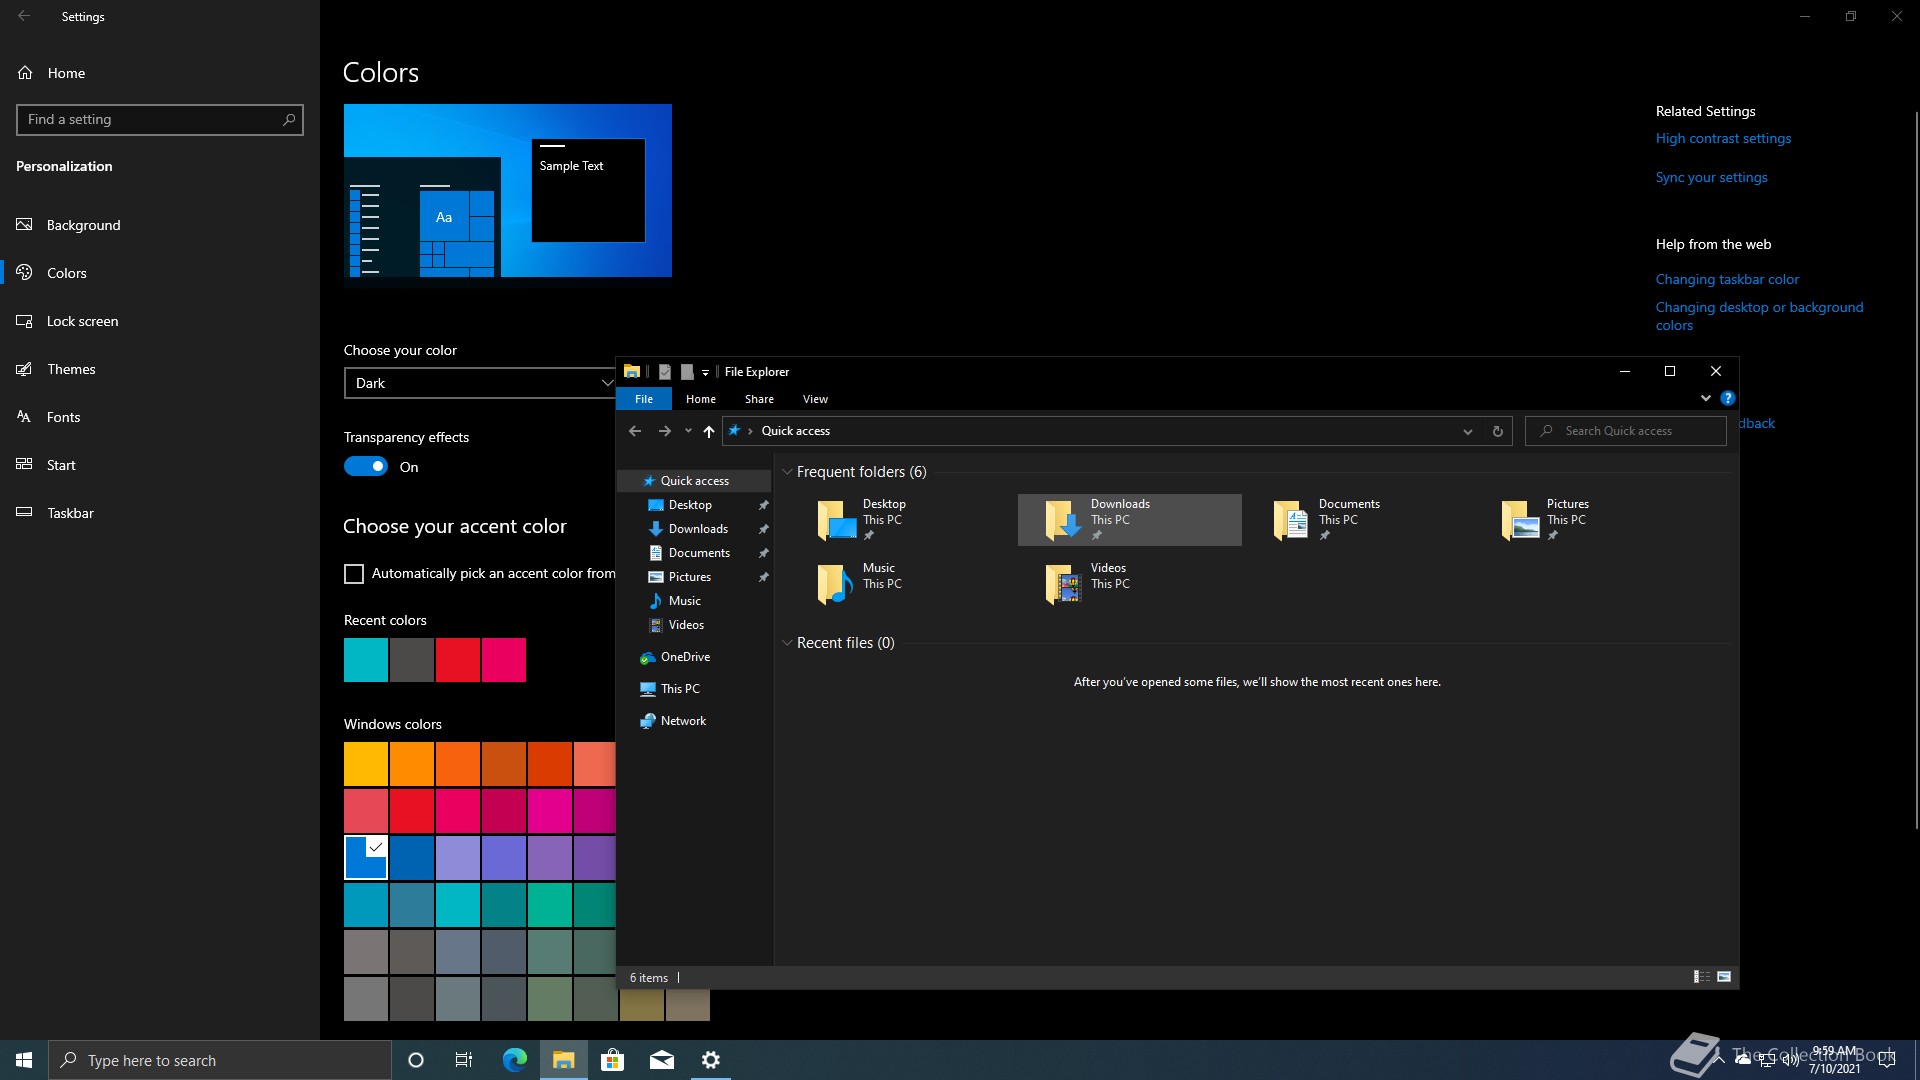
Task: Refresh the Quick access view
Action: (x=1497, y=431)
